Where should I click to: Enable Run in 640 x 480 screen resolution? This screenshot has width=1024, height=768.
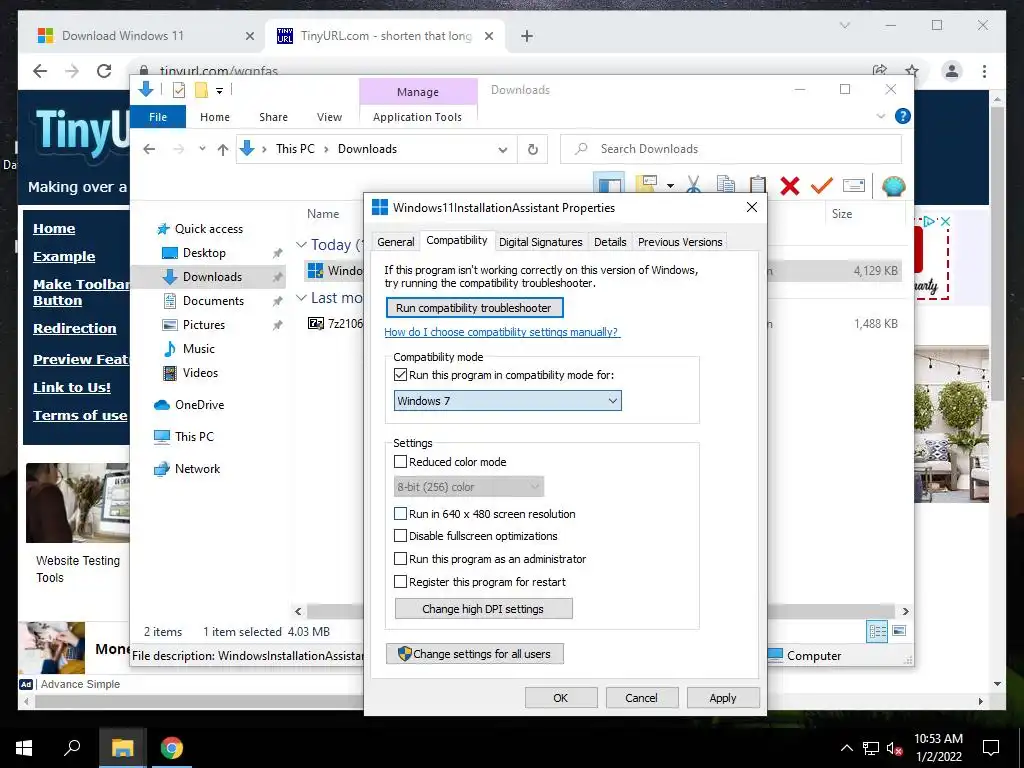tap(400, 514)
